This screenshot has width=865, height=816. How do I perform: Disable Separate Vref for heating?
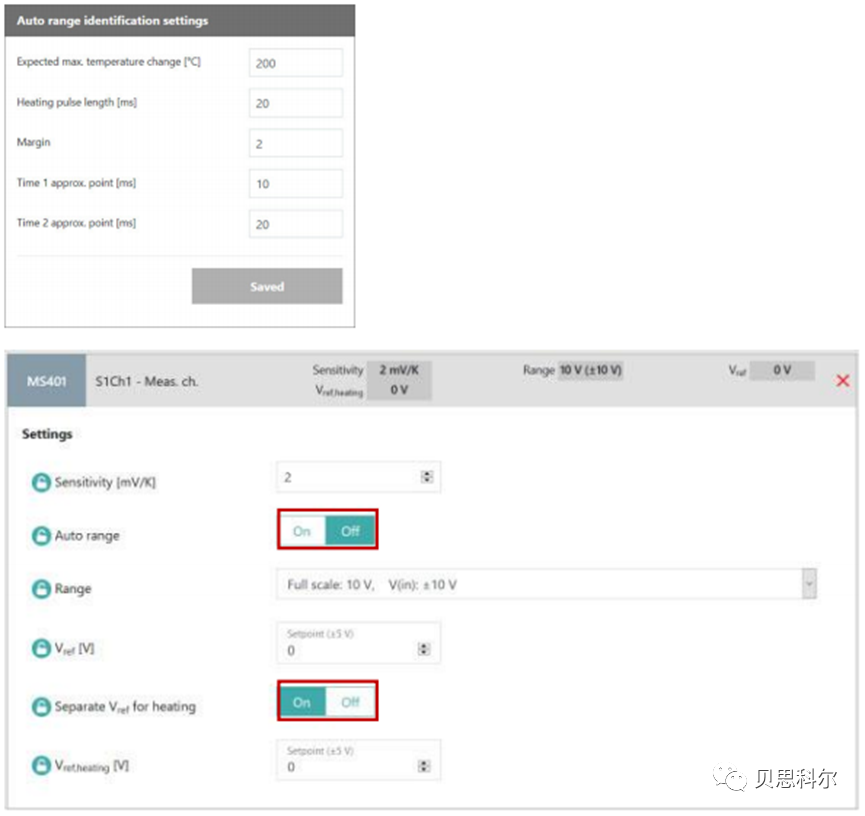(352, 702)
